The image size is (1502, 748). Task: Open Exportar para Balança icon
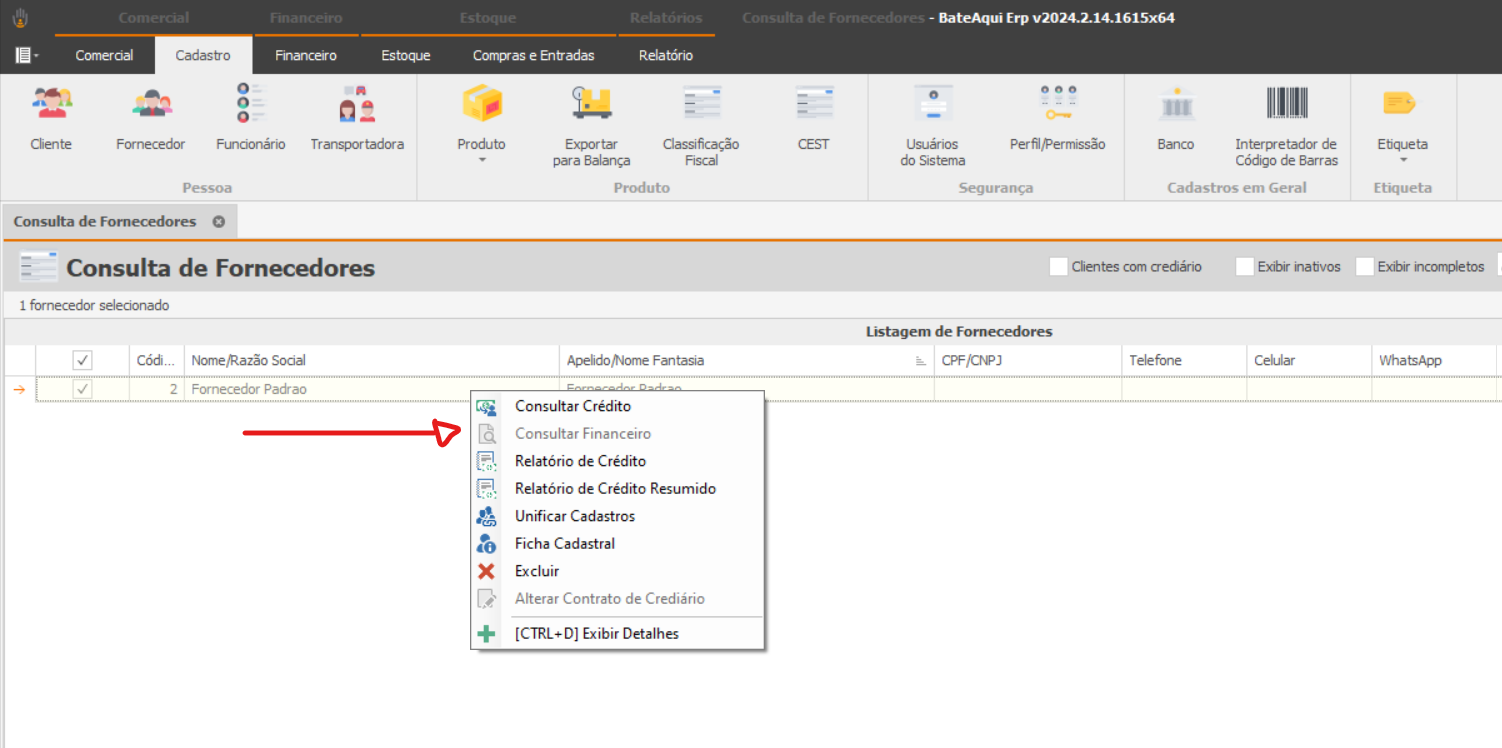pos(592,103)
